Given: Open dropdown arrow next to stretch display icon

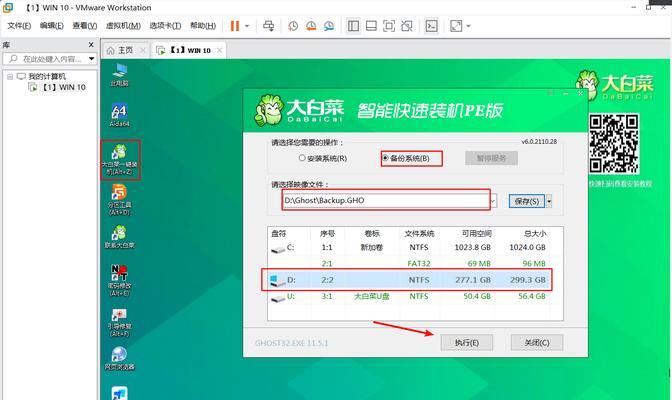Looking at the screenshot, I should [468, 26].
